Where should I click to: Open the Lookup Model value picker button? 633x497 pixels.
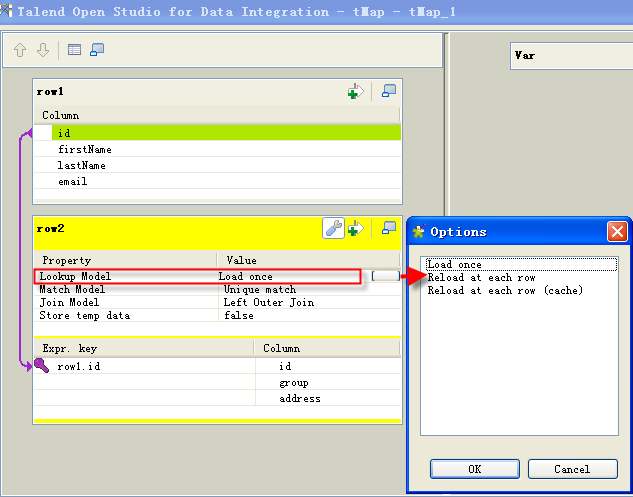[x=384, y=276]
